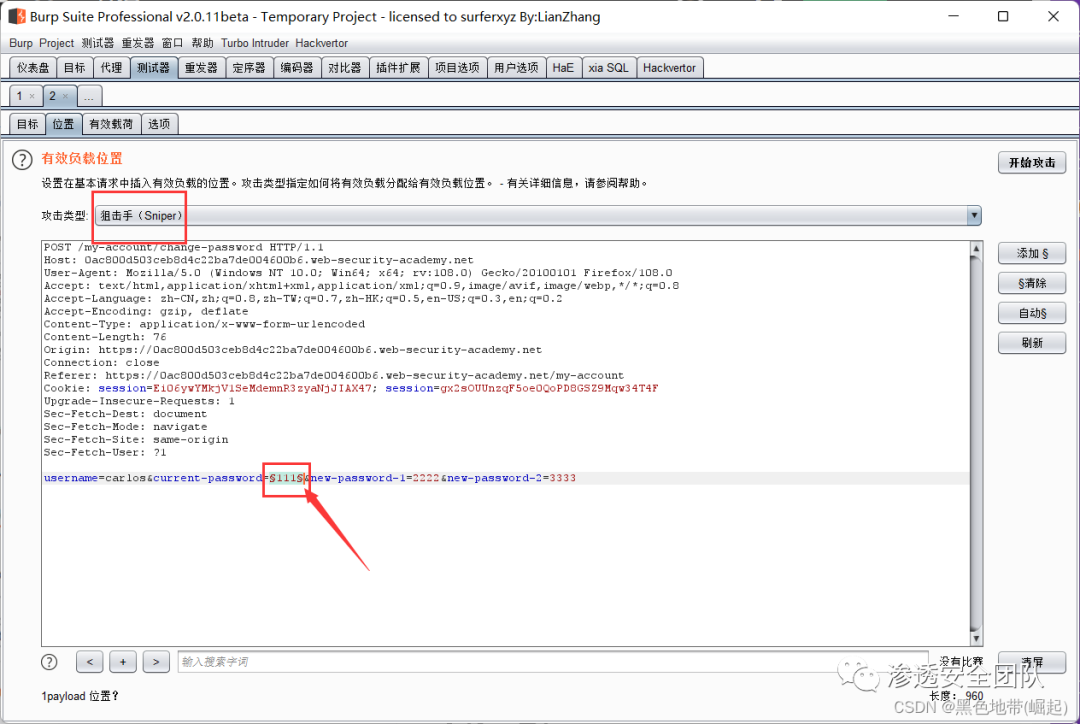
Task: Click the help icon beside the search bar
Action: (x=49, y=662)
